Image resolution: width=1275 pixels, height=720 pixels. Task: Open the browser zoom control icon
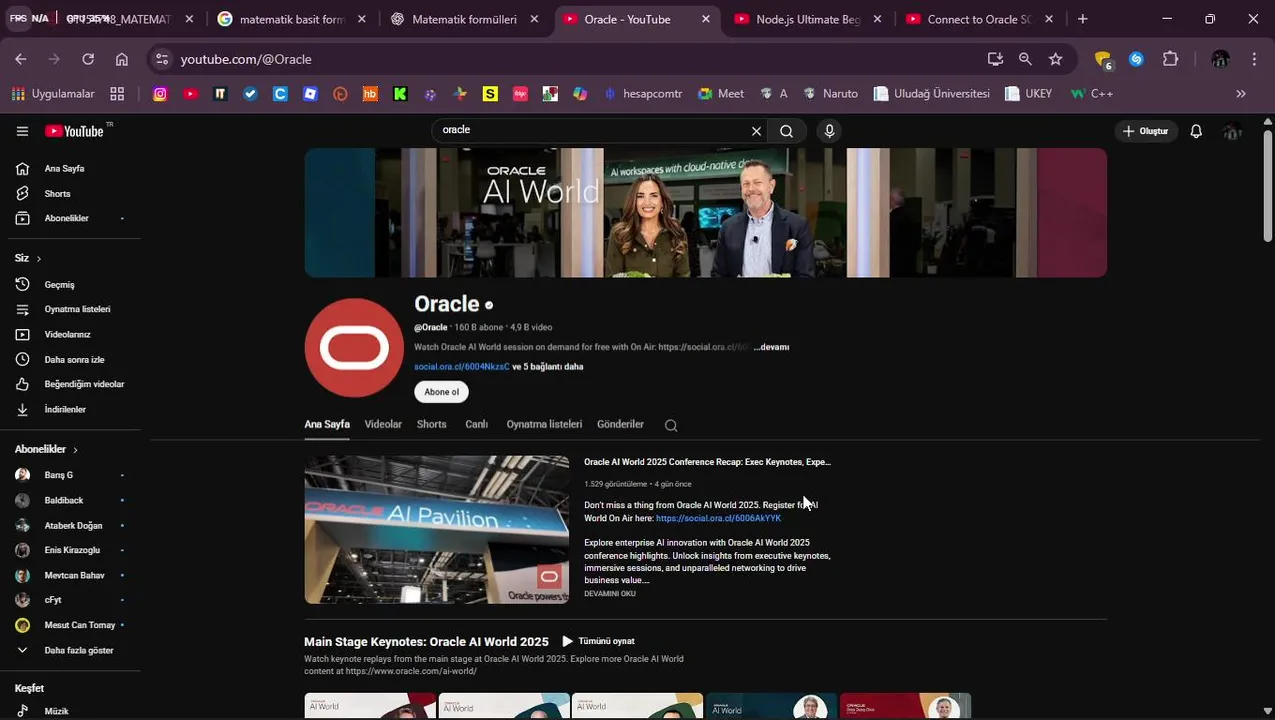1025,59
